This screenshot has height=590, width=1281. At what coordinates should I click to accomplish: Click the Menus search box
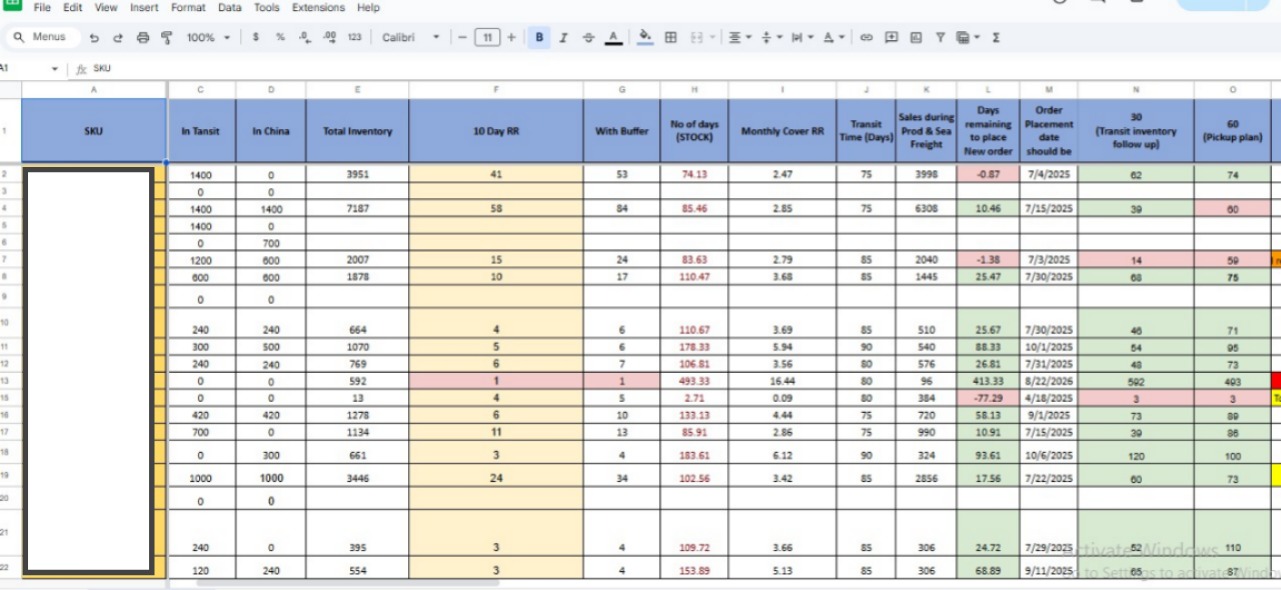[42, 37]
